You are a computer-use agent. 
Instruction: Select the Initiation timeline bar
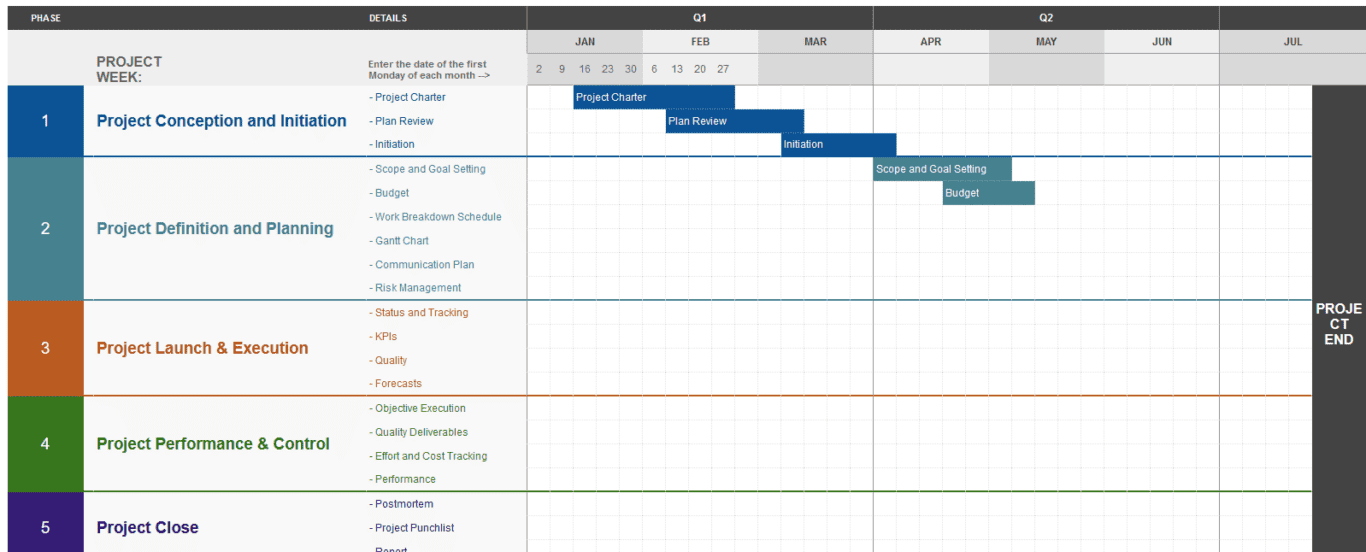pyautogui.click(x=839, y=145)
